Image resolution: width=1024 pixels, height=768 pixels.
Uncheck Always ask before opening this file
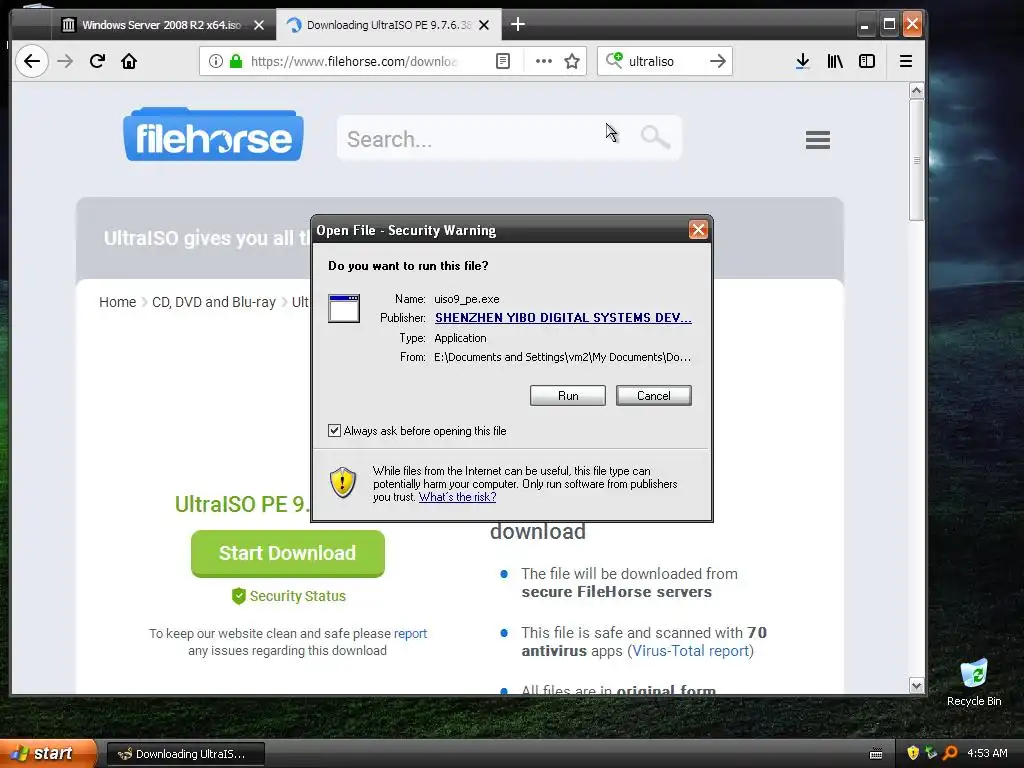click(334, 430)
